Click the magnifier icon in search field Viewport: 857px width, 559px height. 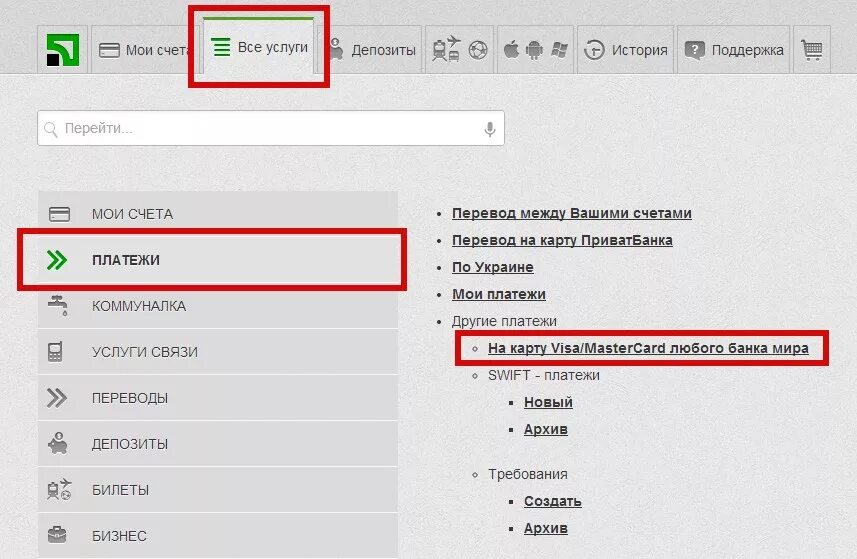[51, 130]
